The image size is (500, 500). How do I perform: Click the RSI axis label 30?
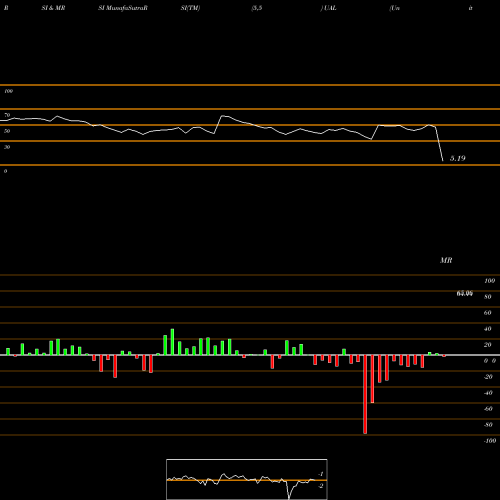coord(7,147)
